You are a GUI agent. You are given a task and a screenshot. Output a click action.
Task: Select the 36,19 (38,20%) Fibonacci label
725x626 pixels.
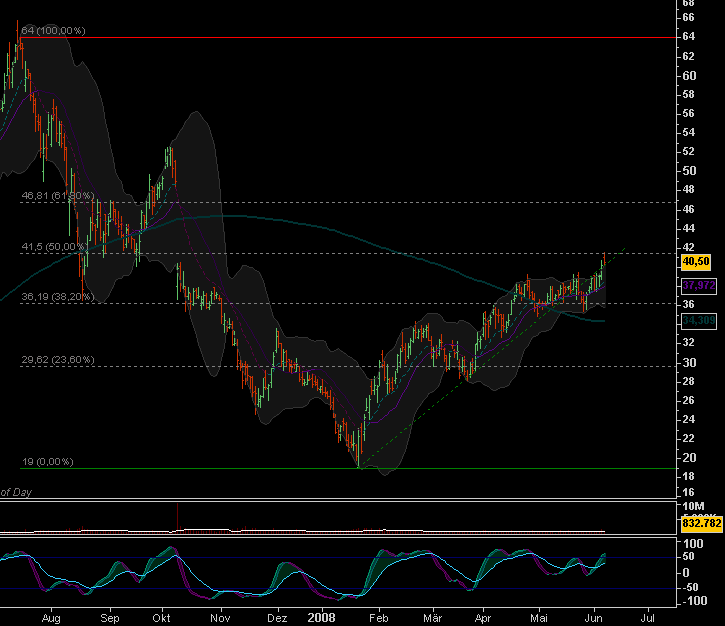[57, 297]
